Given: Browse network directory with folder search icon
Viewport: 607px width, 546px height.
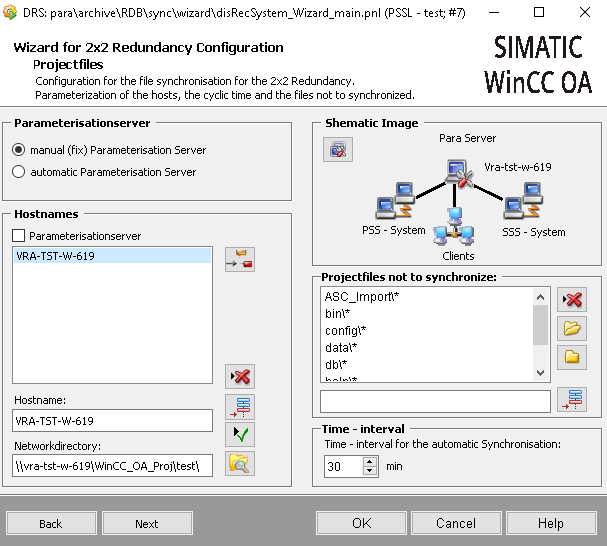Looking at the screenshot, I should [239, 463].
